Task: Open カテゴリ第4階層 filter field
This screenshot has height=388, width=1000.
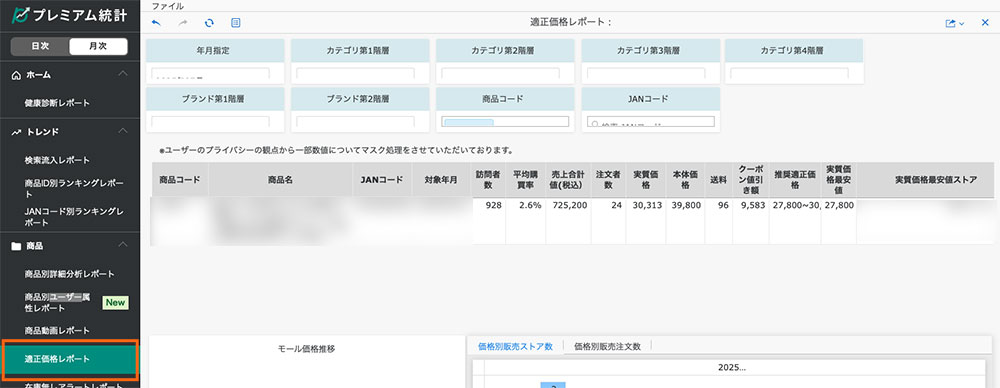Action: 791,74
